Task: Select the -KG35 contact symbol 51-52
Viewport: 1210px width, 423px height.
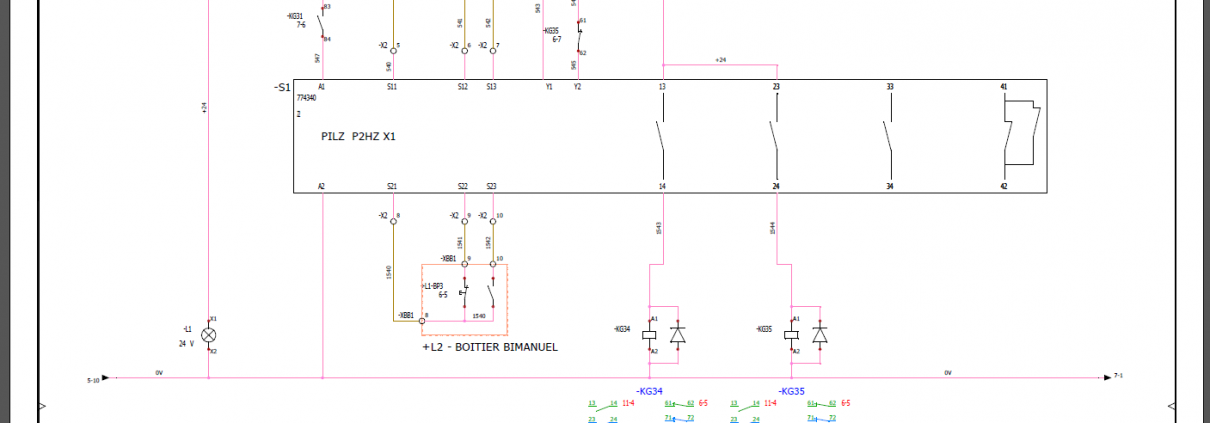Action: 580,36
